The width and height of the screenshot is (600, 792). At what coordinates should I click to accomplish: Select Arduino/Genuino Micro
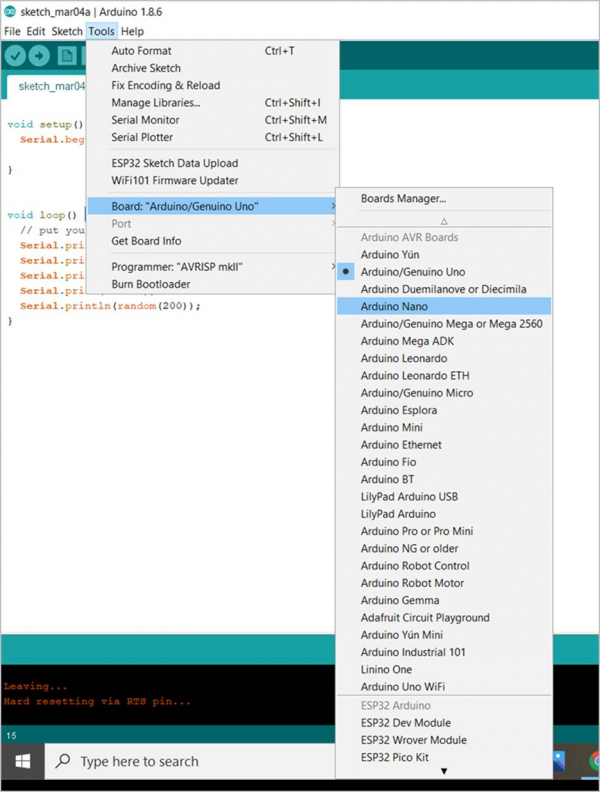coord(444,392)
